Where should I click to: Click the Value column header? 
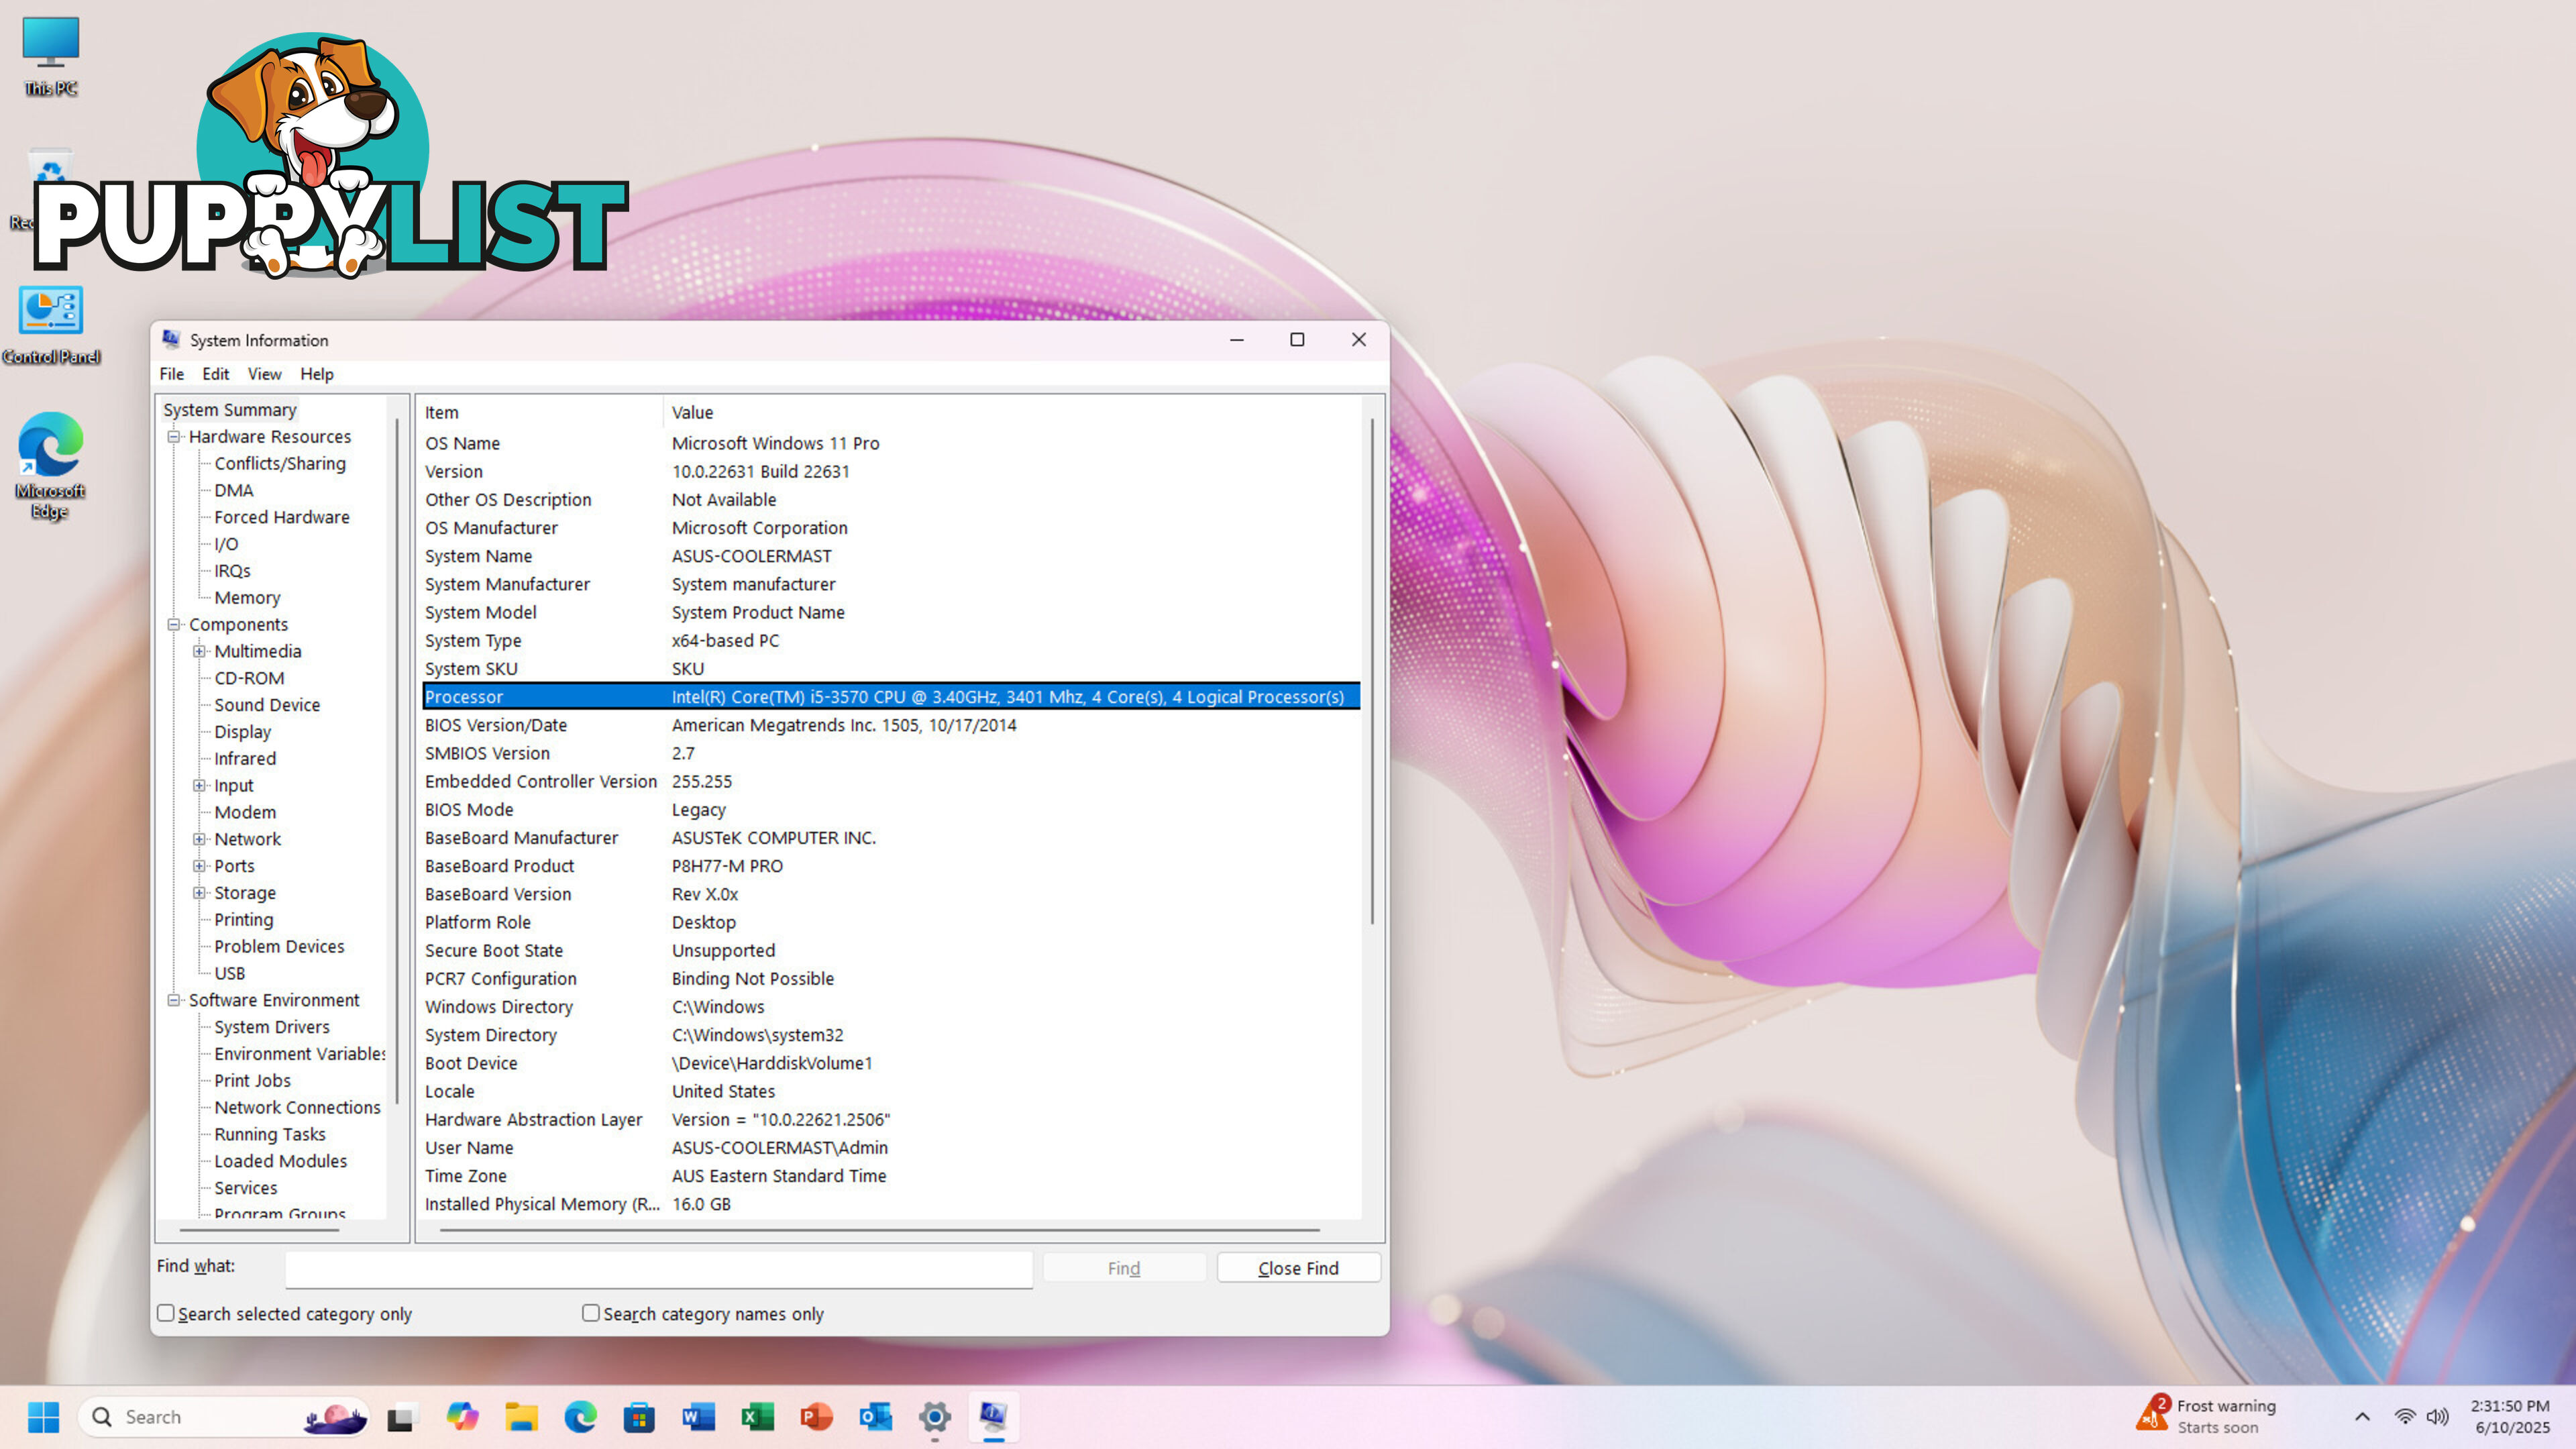tap(1012, 412)
